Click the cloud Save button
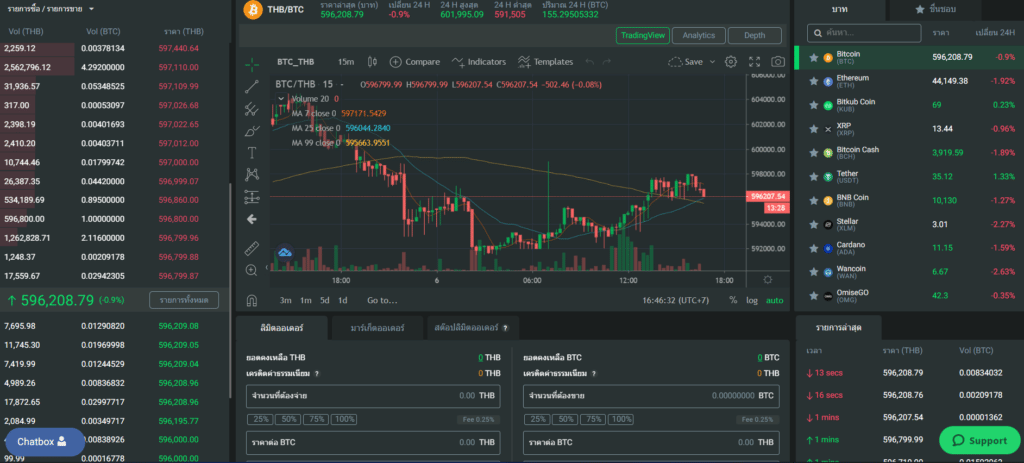This screenshot has height=463, width=1024. point(686,62)
